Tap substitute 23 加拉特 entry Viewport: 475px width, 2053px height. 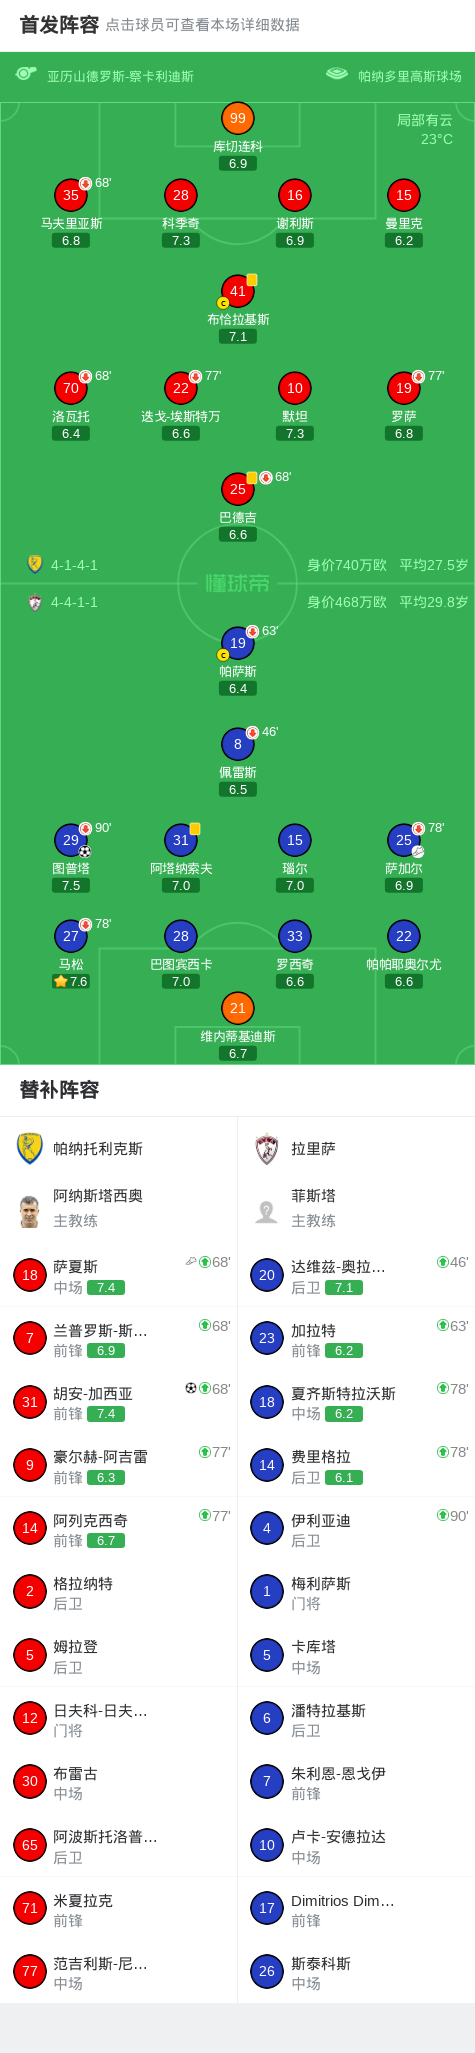tap(356, 1338)
